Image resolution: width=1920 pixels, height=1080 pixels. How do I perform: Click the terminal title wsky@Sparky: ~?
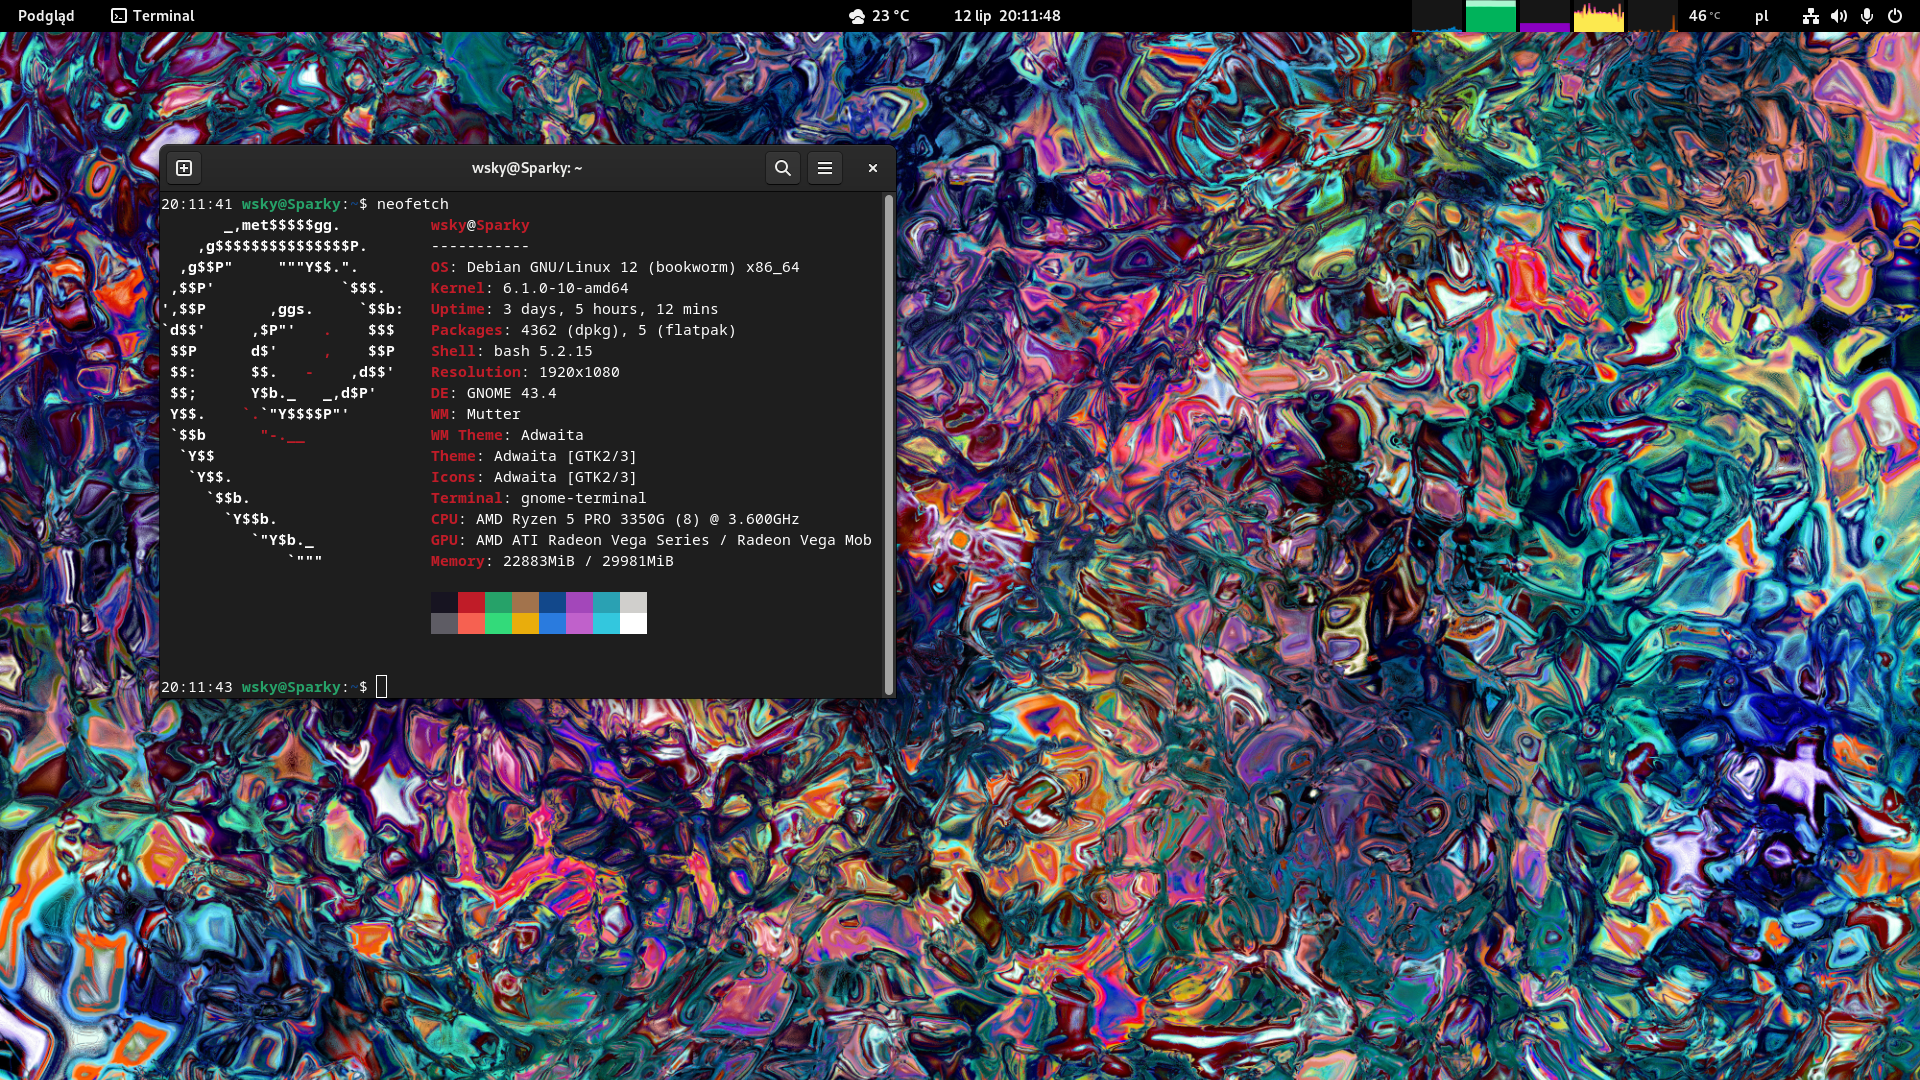[527, 168]
